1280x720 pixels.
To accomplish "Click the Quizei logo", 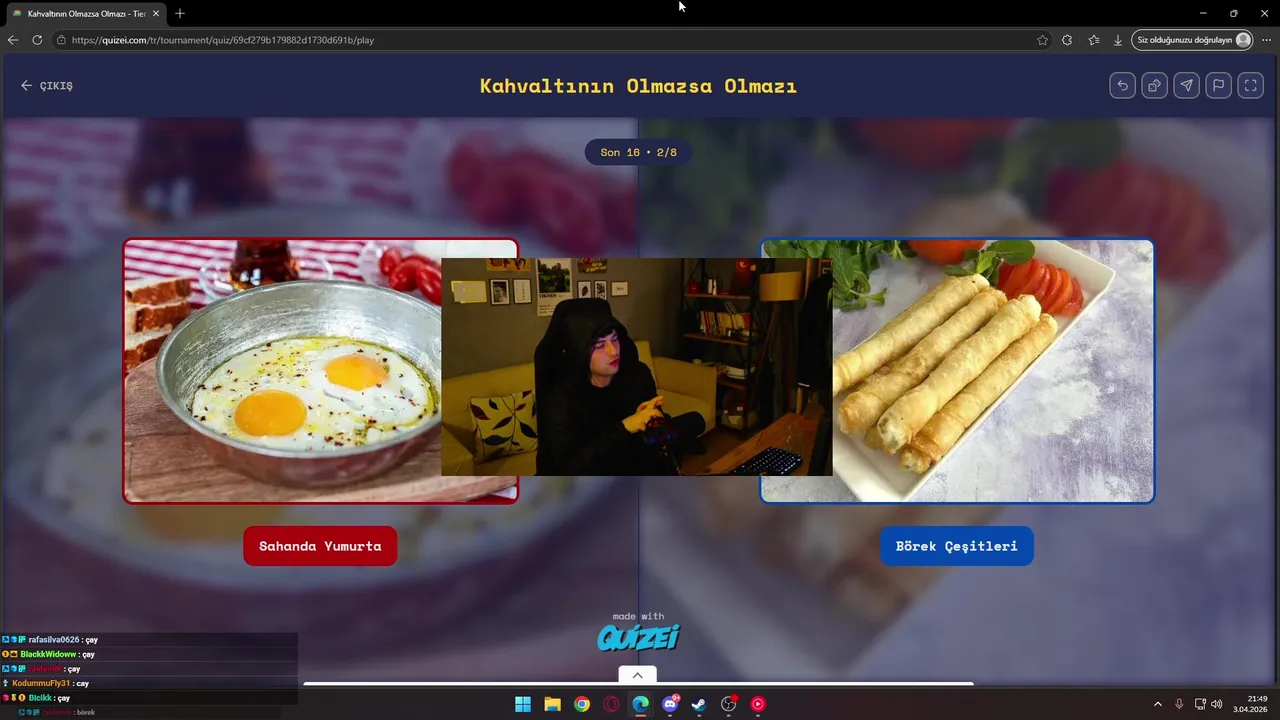I will 638,637.
